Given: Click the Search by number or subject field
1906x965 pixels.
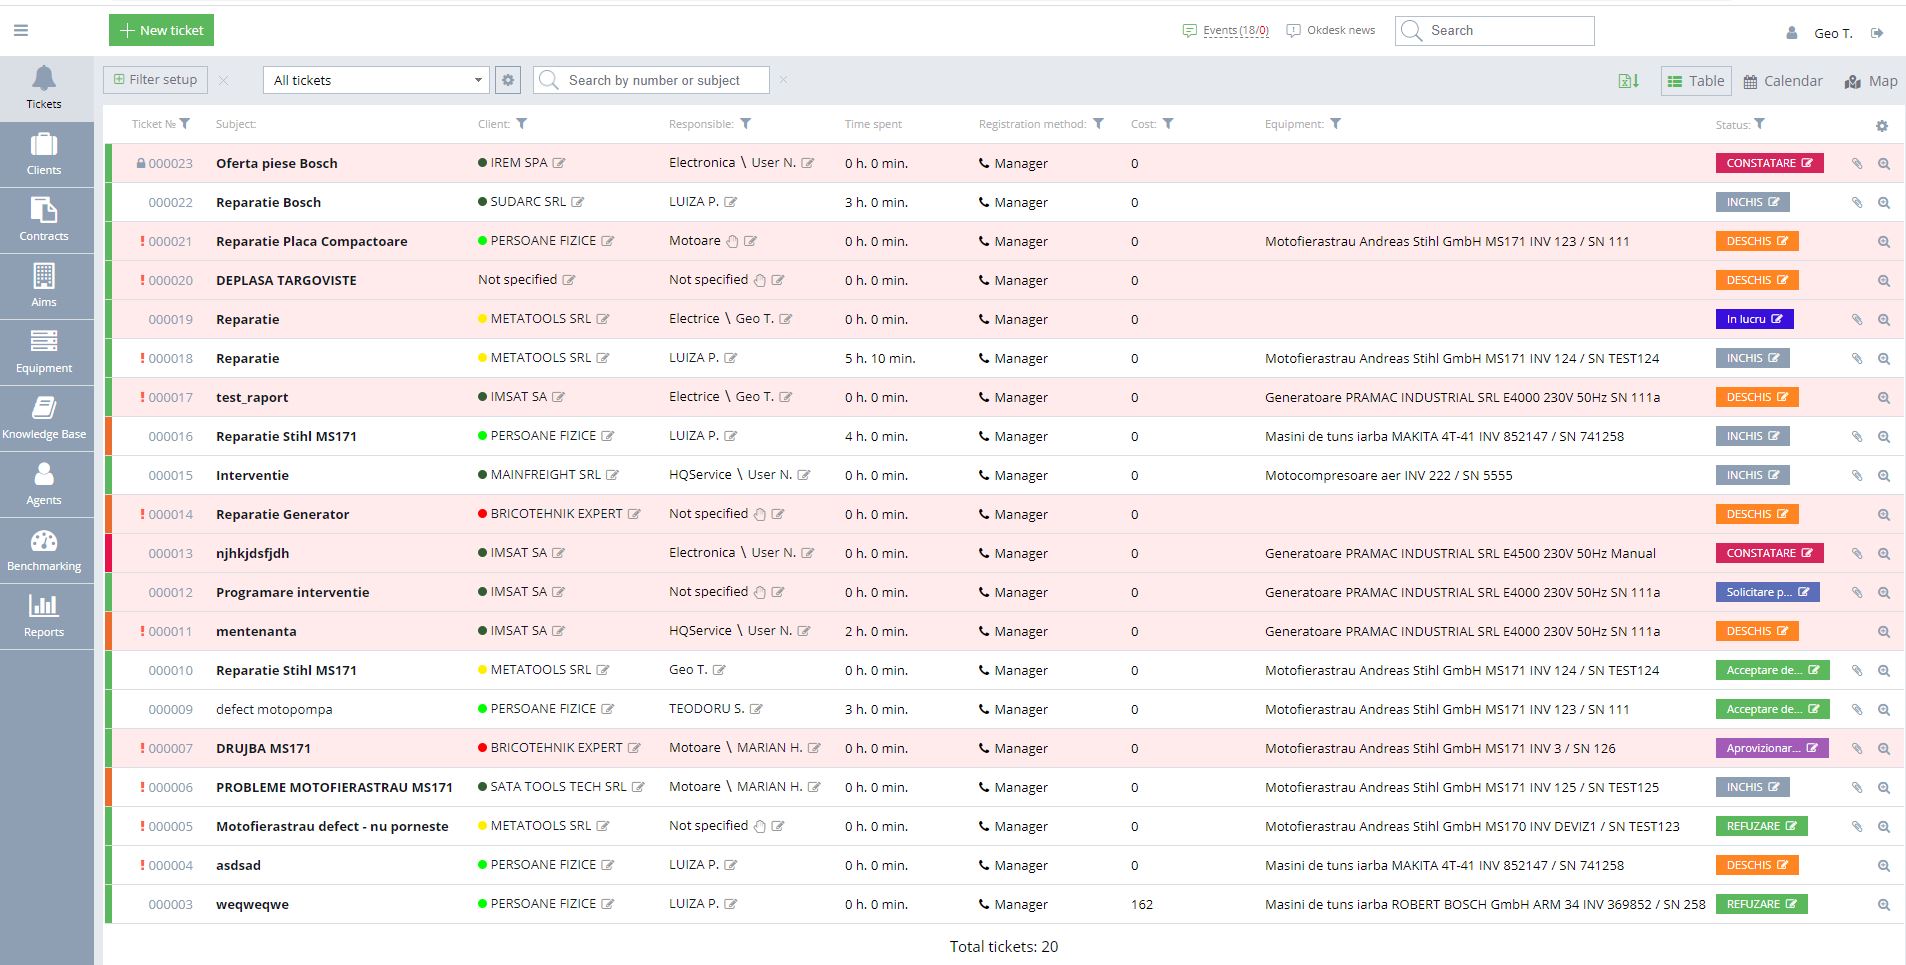Looking at the screenshot, I should tap(662, 80).
